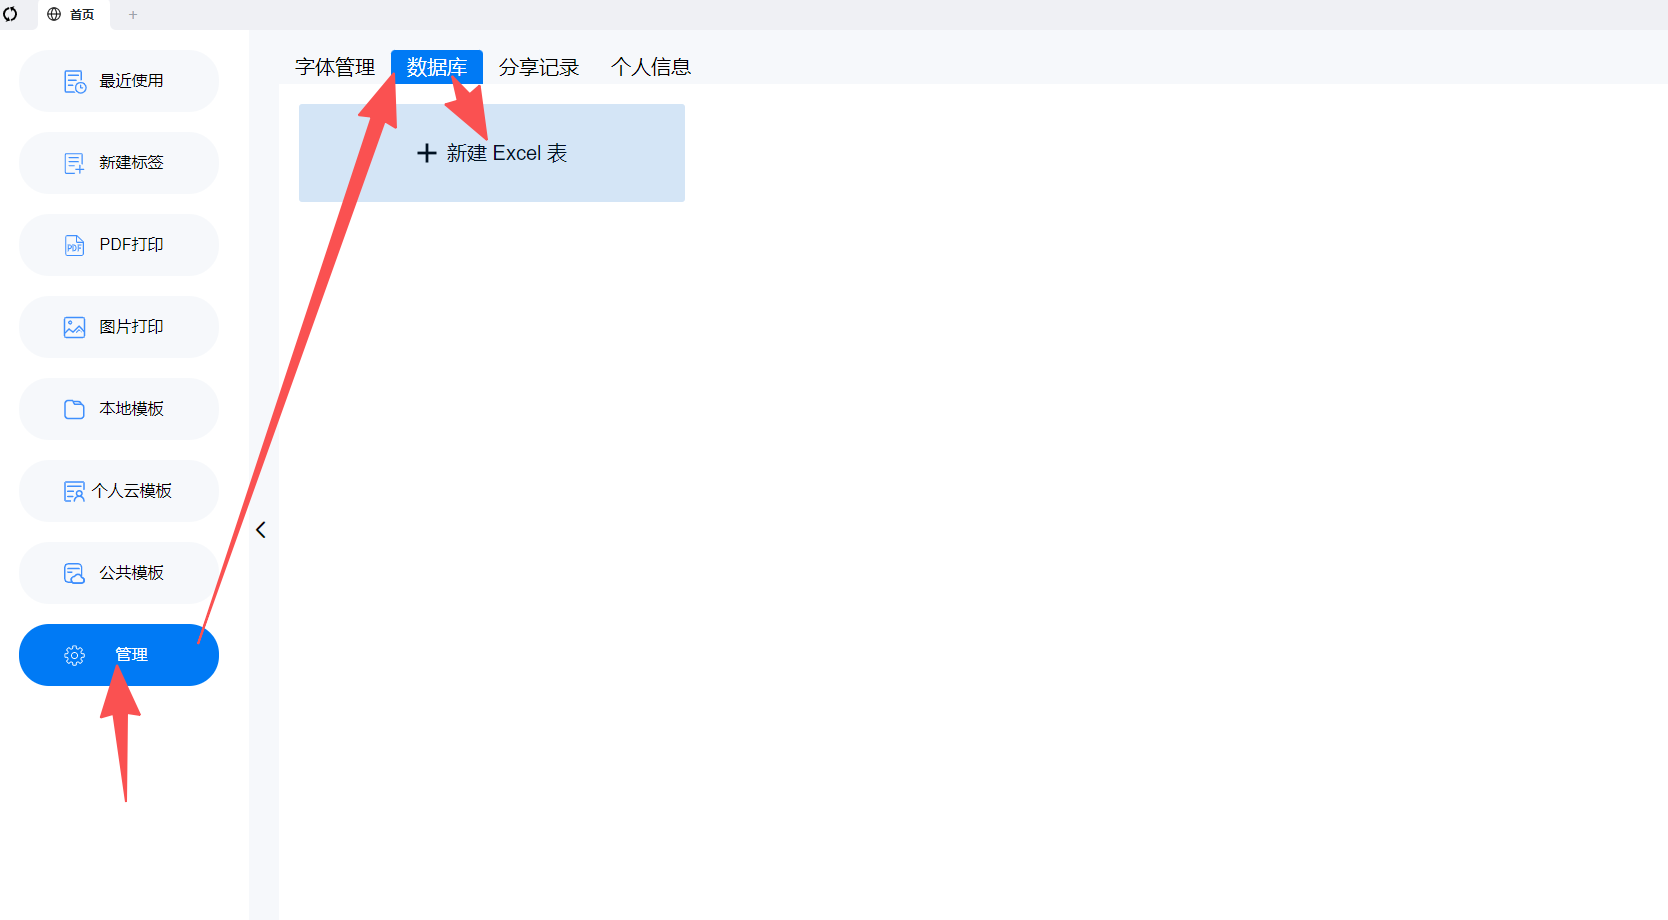Viewport: 1668px width, 920px height.
Task: Go to the 个人信息 tab
Action: point(651,67)
